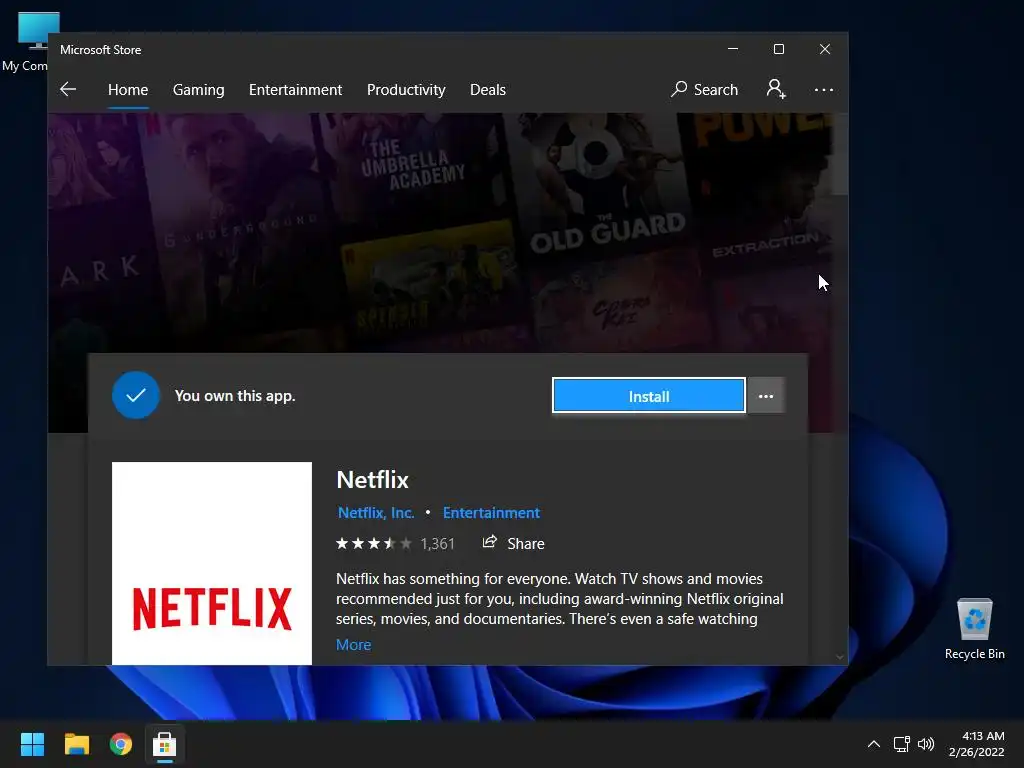Click the scroll down arrow of Store page
This screenshot has height=768, width=1024.
tap(840, 658)
